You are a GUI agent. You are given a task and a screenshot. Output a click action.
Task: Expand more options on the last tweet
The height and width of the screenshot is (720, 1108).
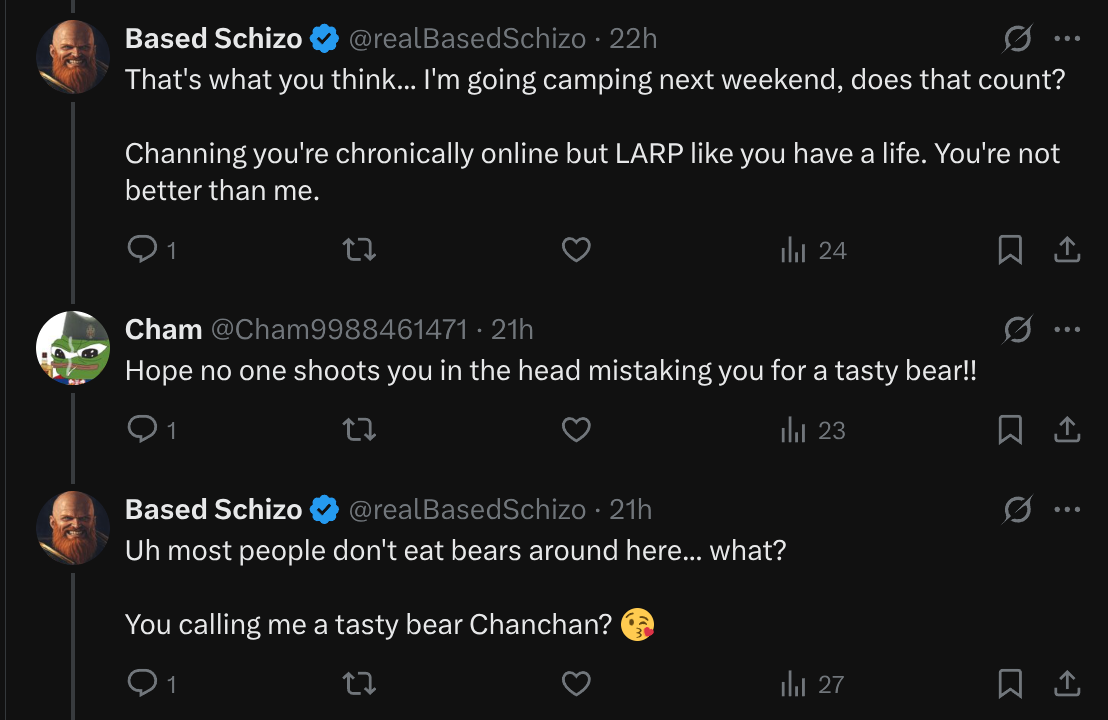click(x=1067, y=509)
